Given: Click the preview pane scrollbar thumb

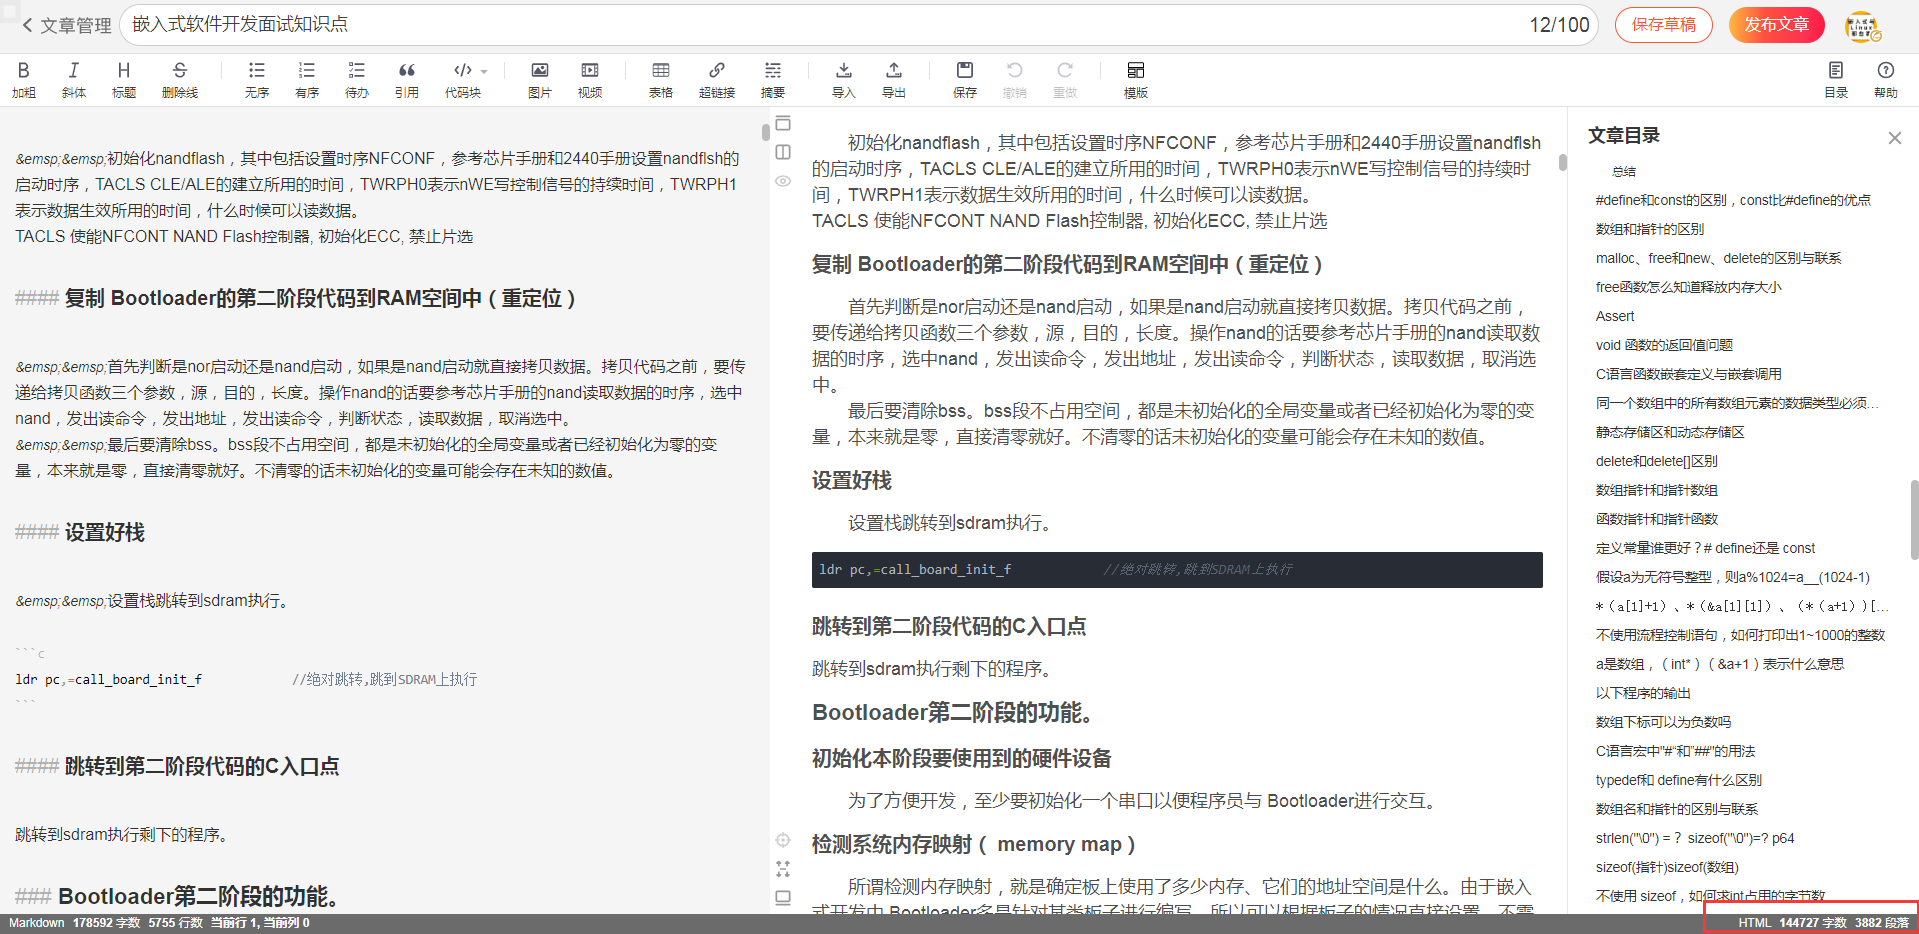Looking at the screenshot, I should click(1562, 162).
